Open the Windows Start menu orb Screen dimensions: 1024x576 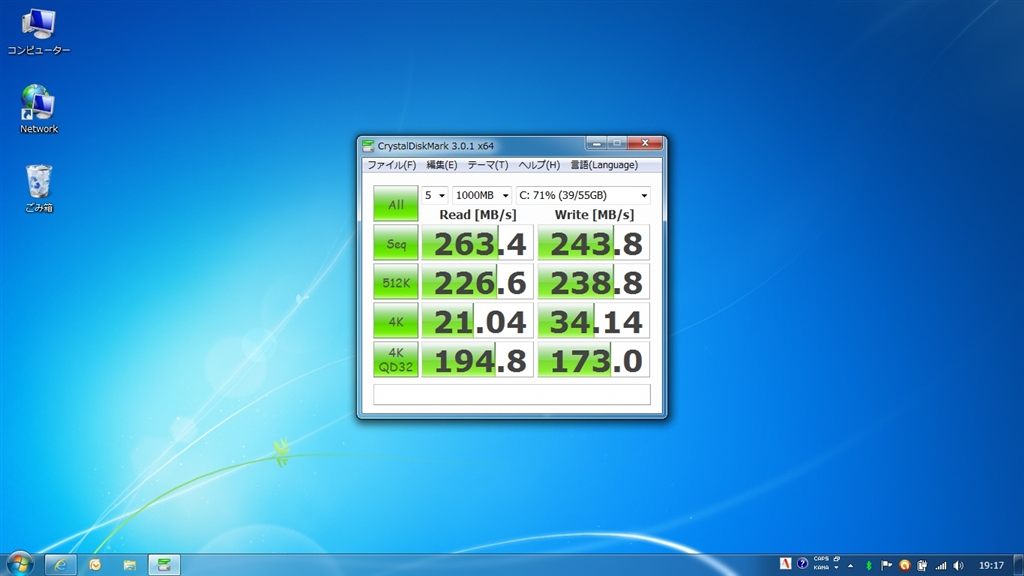pos(20,564)
